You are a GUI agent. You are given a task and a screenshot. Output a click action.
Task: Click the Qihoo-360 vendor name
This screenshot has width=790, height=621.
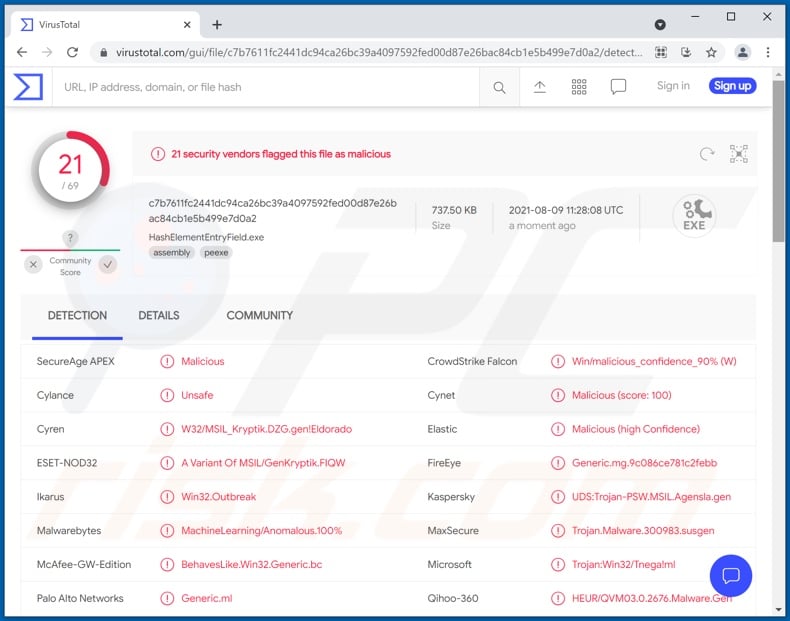pos(452,598)
